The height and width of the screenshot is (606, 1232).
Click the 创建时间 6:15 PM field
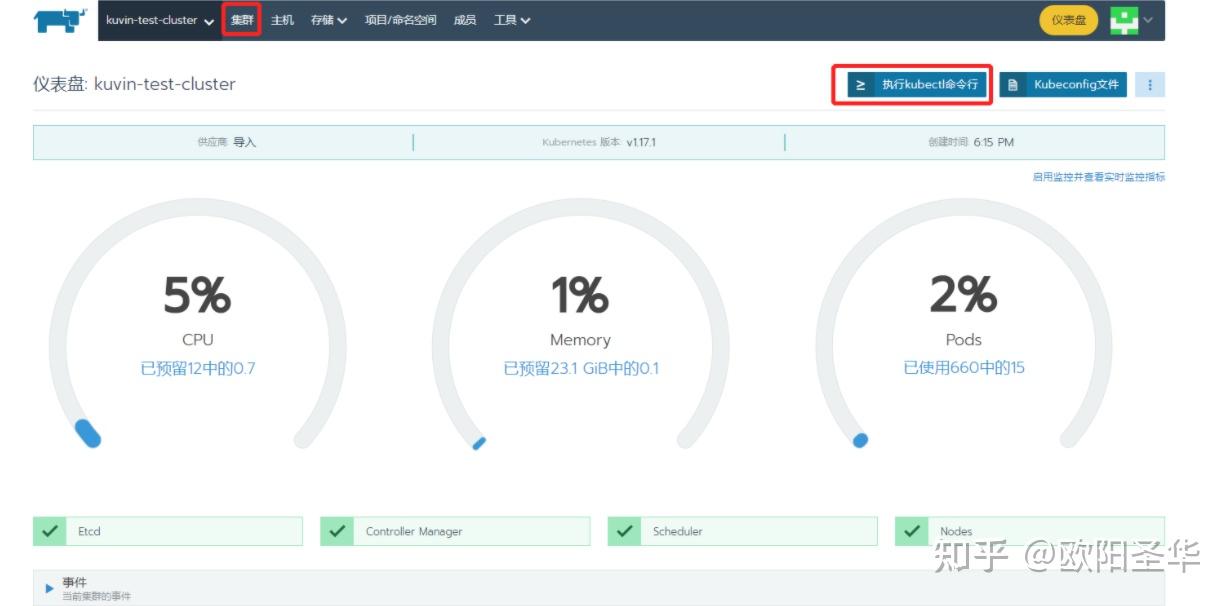[971, 142]
